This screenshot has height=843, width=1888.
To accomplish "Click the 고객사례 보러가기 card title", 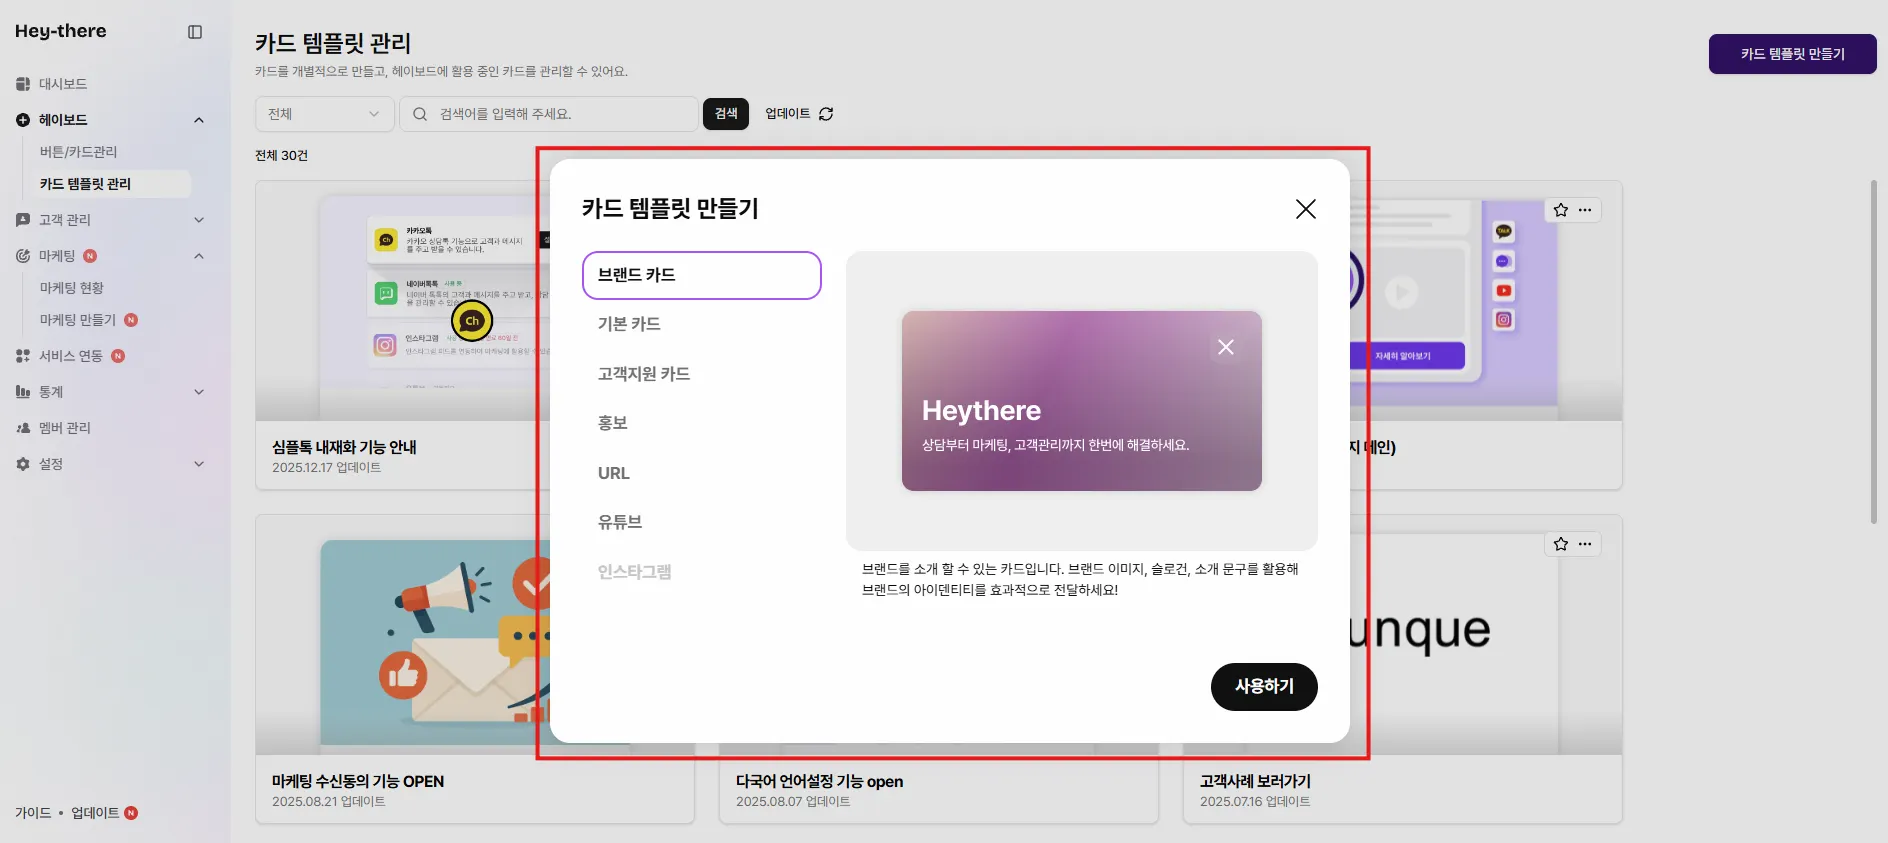I will (1255, 782).
